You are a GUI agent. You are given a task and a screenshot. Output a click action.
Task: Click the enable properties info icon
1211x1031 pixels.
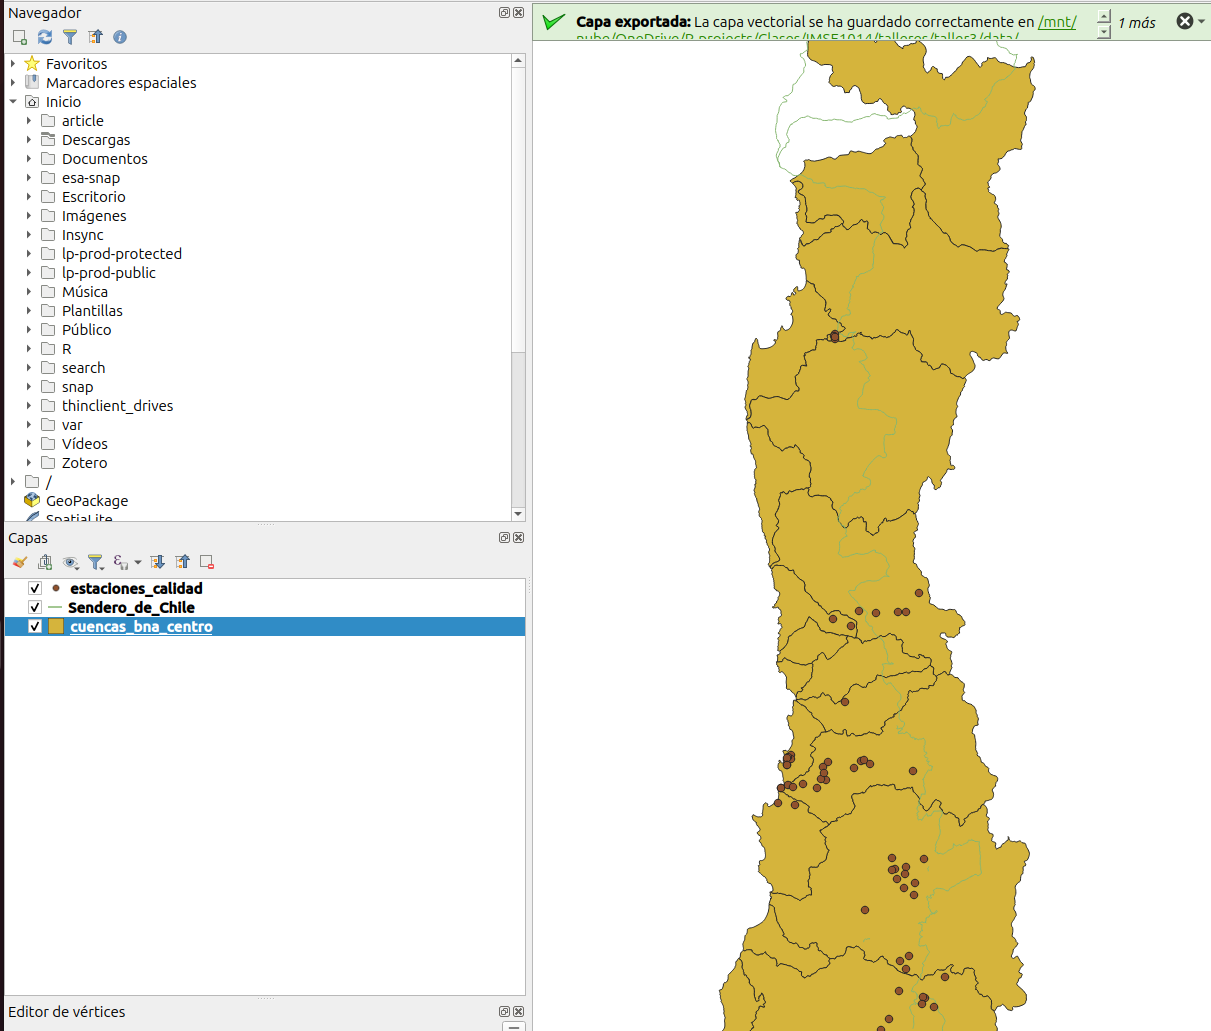coord(120,37)
